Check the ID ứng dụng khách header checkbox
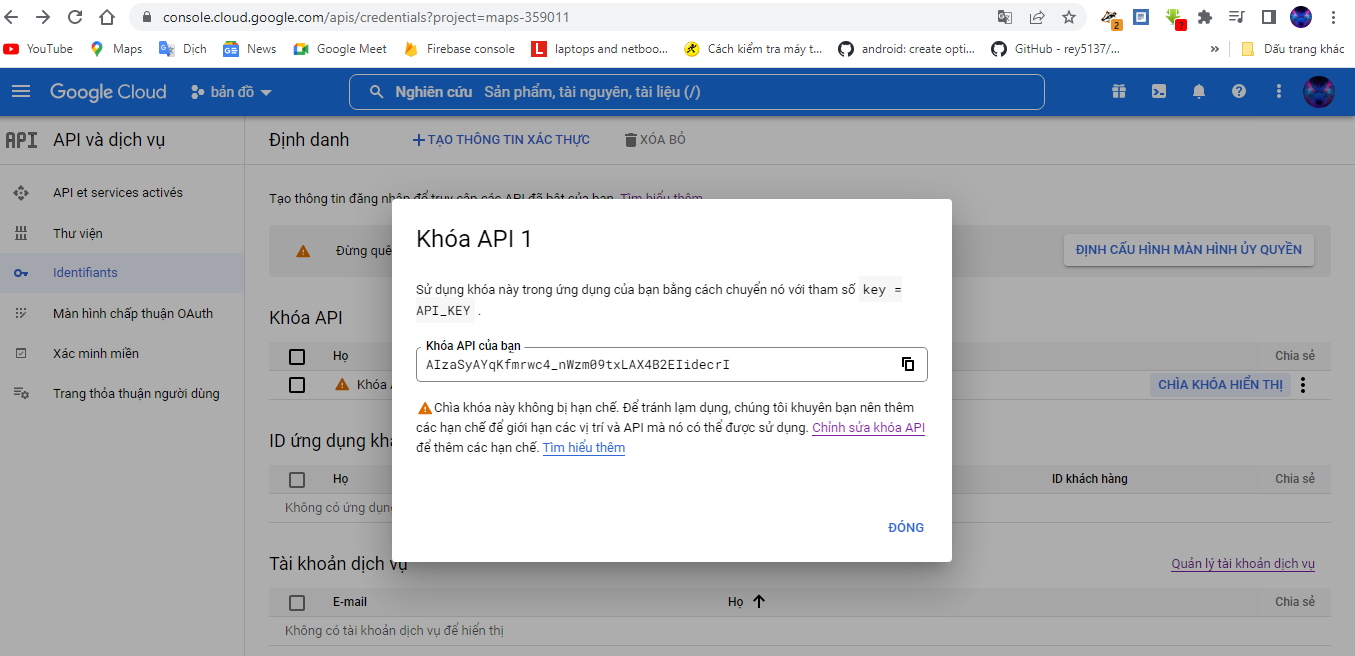Screen dimensions: 1355x656 [297, 479]
